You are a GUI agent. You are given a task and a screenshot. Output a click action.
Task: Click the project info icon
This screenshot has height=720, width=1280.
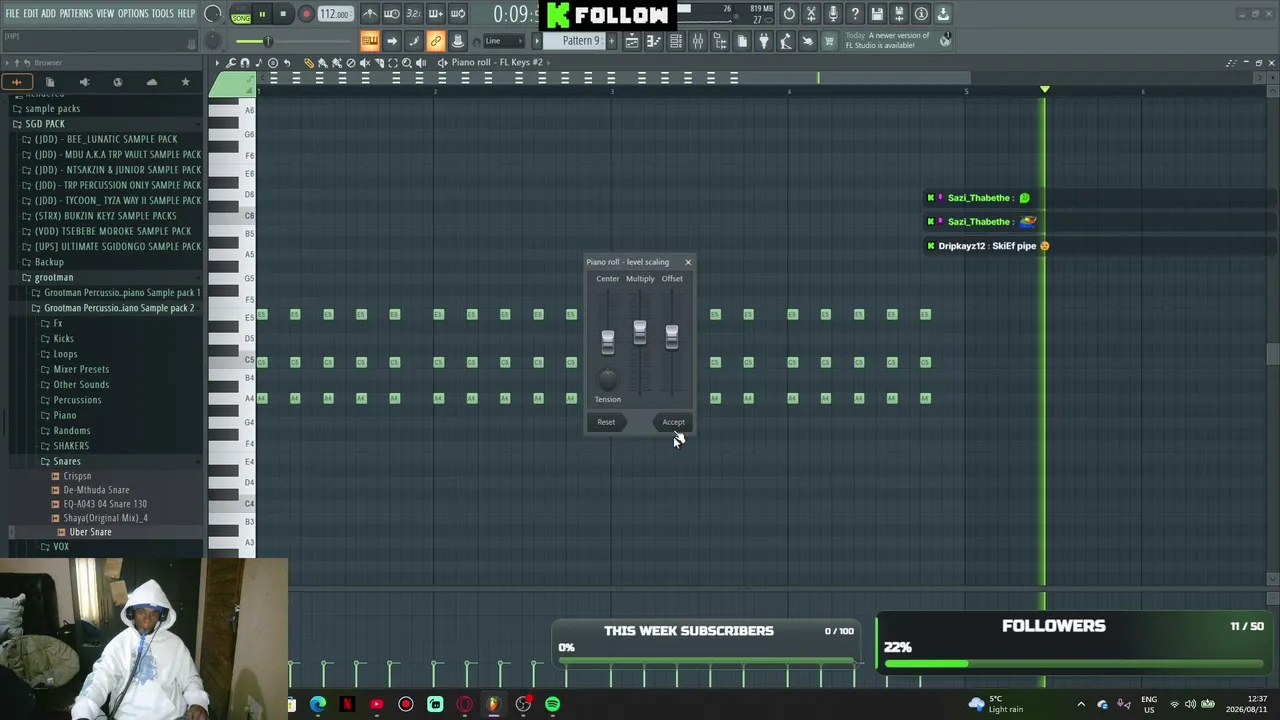pyautogui.click(x=921, y=14)
